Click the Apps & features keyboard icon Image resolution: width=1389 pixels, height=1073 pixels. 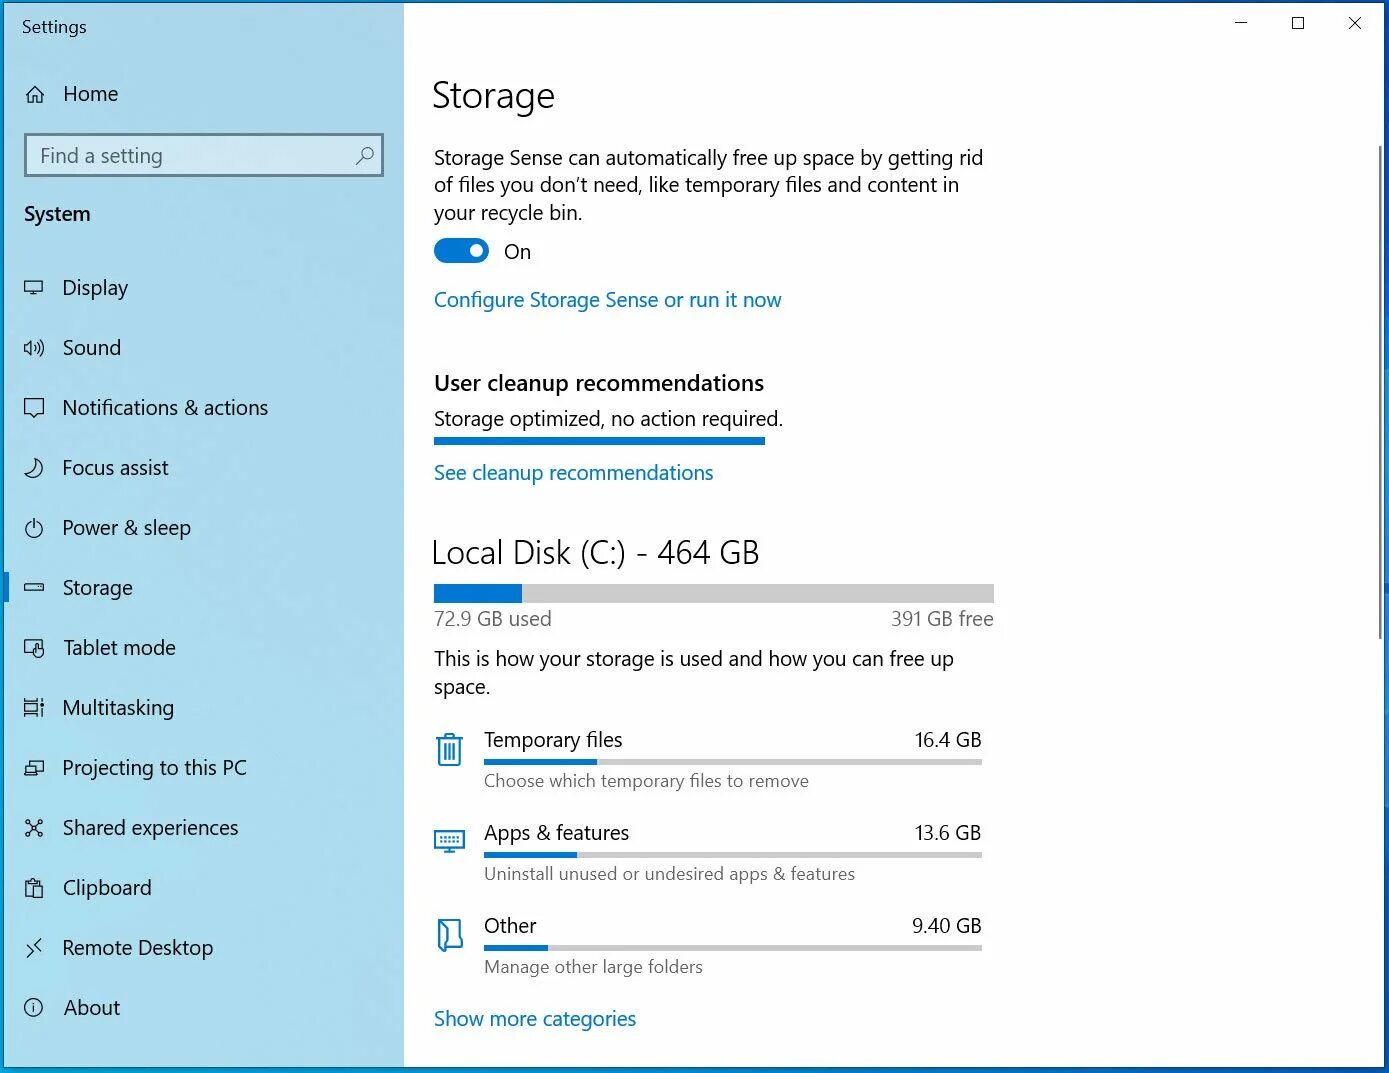(x=449, y=841)
